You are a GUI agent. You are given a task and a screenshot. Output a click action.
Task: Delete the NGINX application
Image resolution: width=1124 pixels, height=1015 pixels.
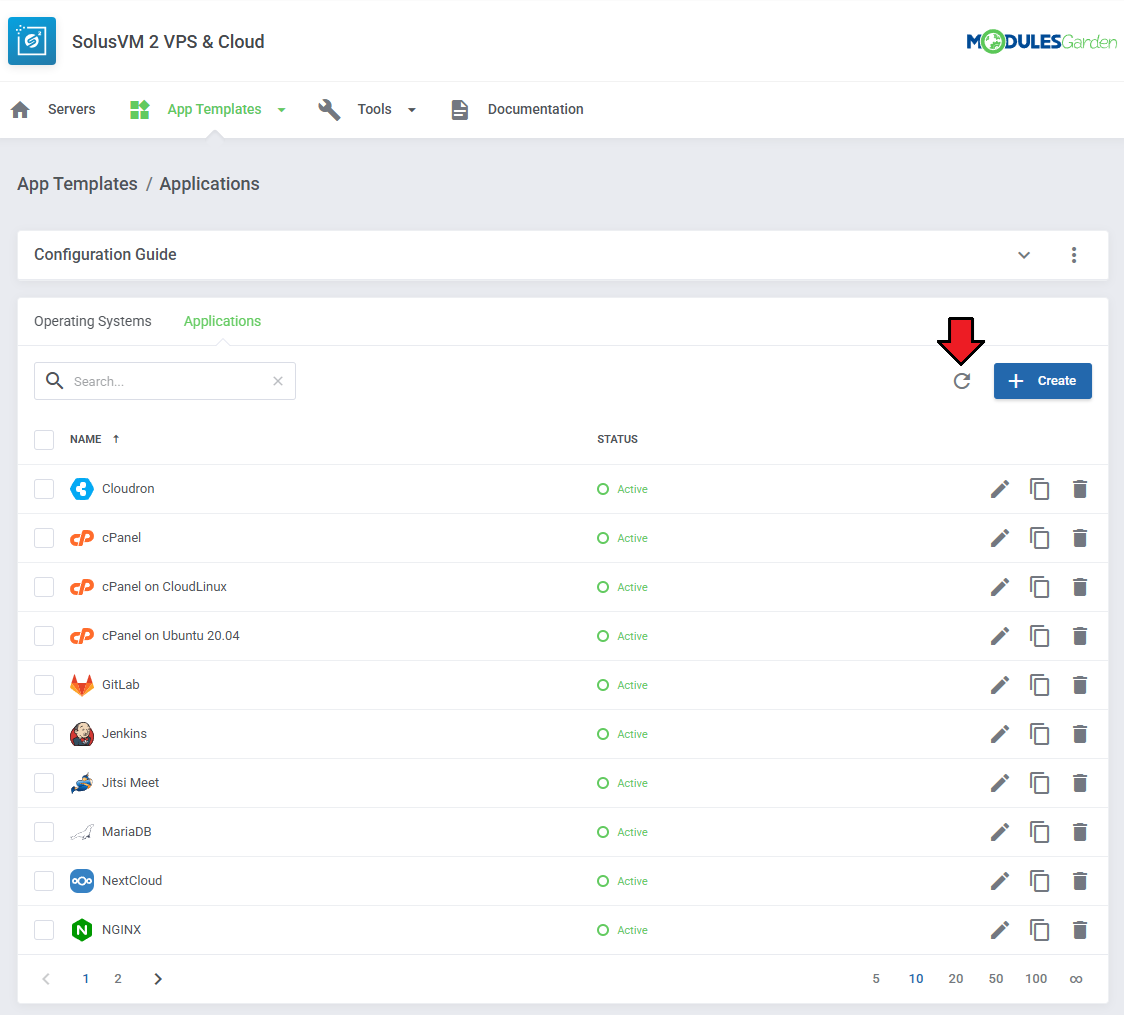[x=1080, y=930]
